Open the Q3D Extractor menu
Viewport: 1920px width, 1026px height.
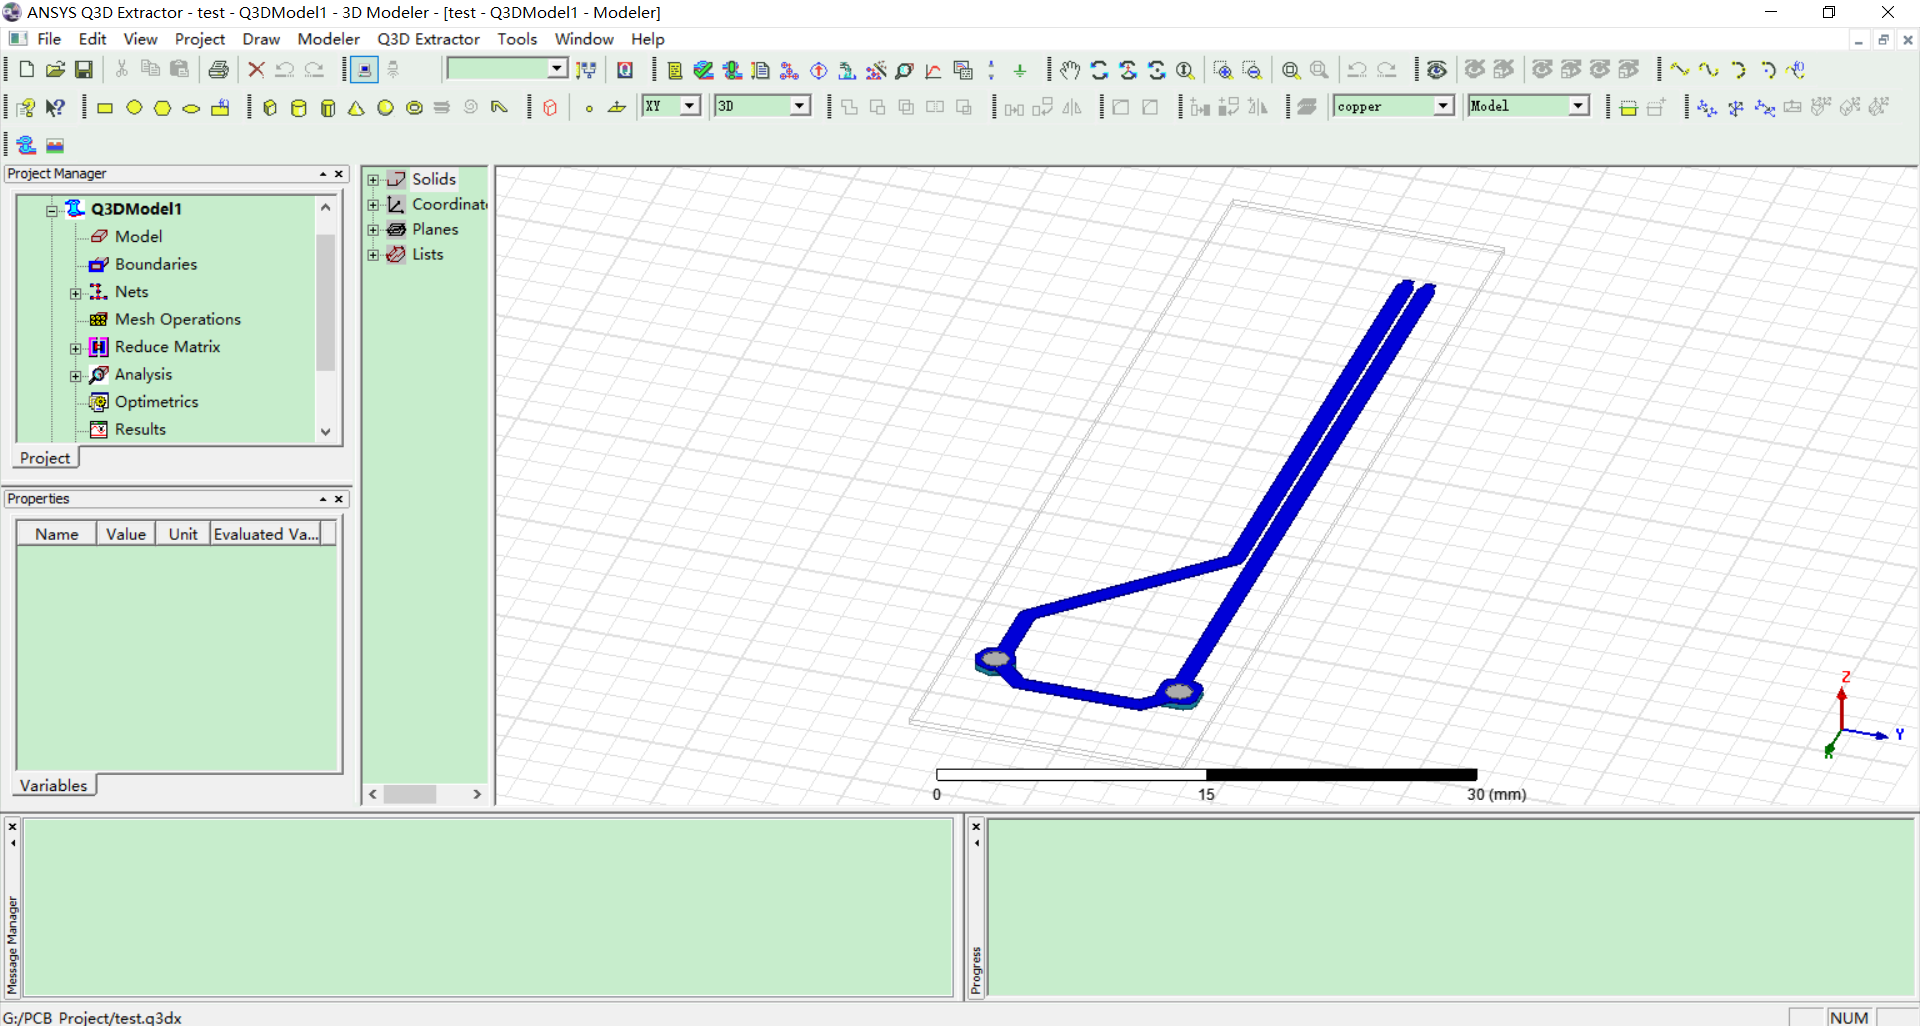(428, 39)
